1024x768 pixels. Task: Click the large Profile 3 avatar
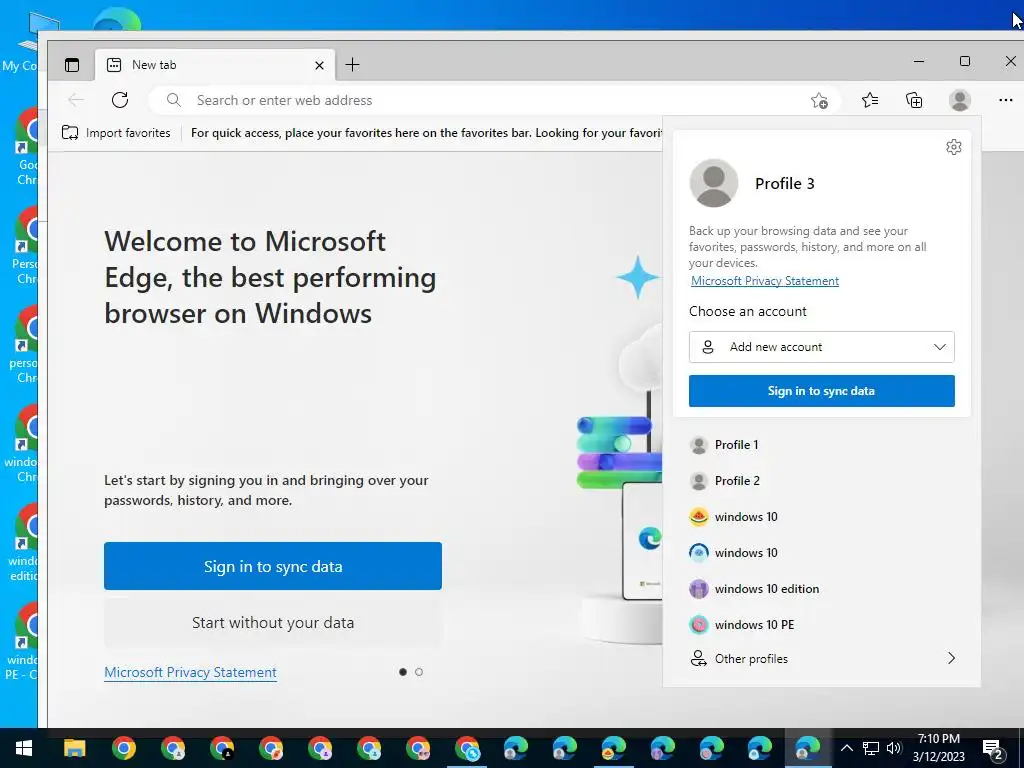[714, 183]
